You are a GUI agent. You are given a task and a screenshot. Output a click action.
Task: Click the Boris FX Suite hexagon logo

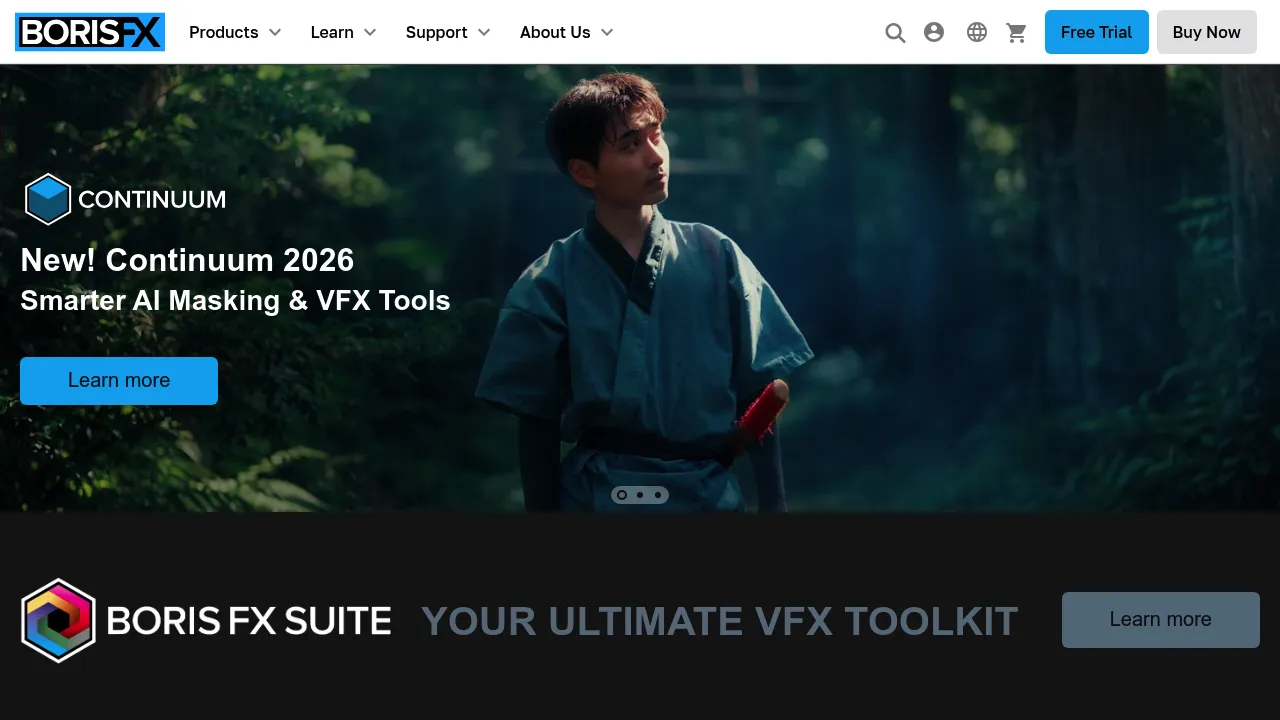[x=58, y=620]
